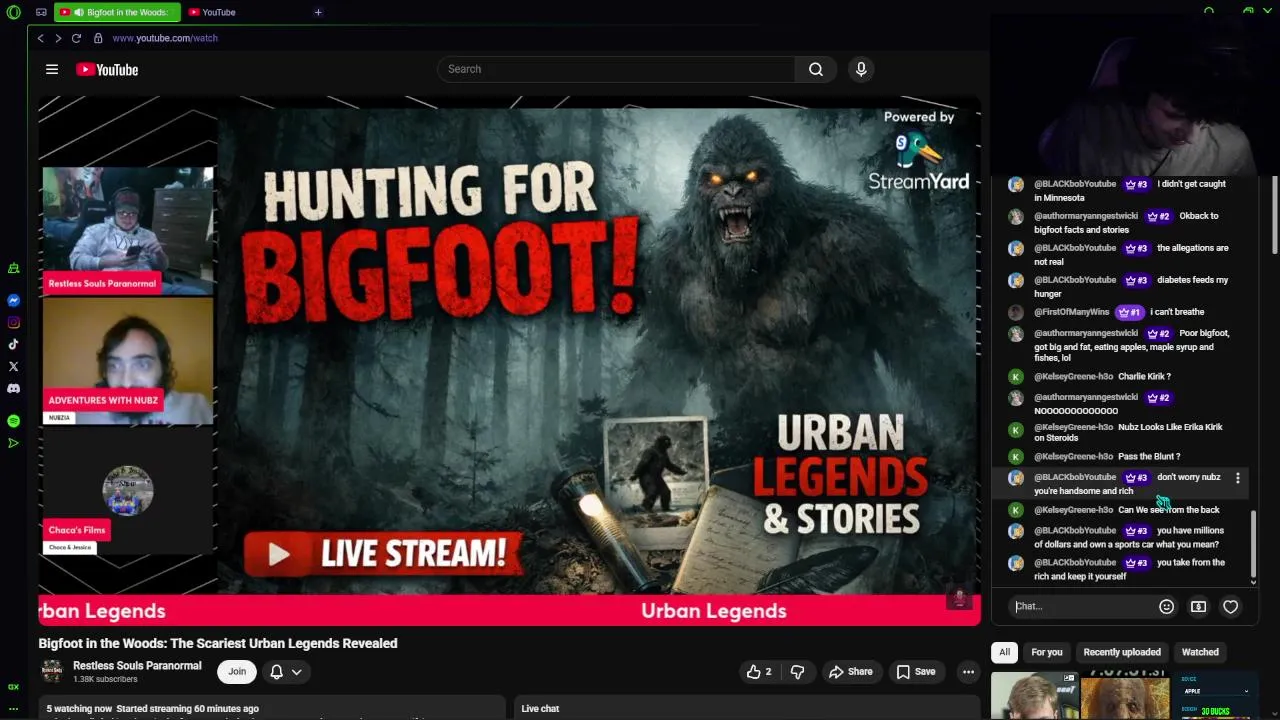Open sidebar three-dot setup menu

[x=13, y=708]
